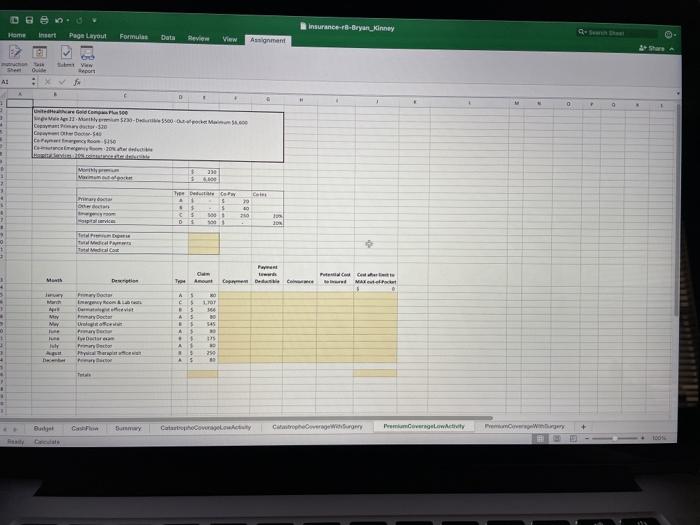Click the fx insert function icon
700x525 pixels.
(77, 82)
